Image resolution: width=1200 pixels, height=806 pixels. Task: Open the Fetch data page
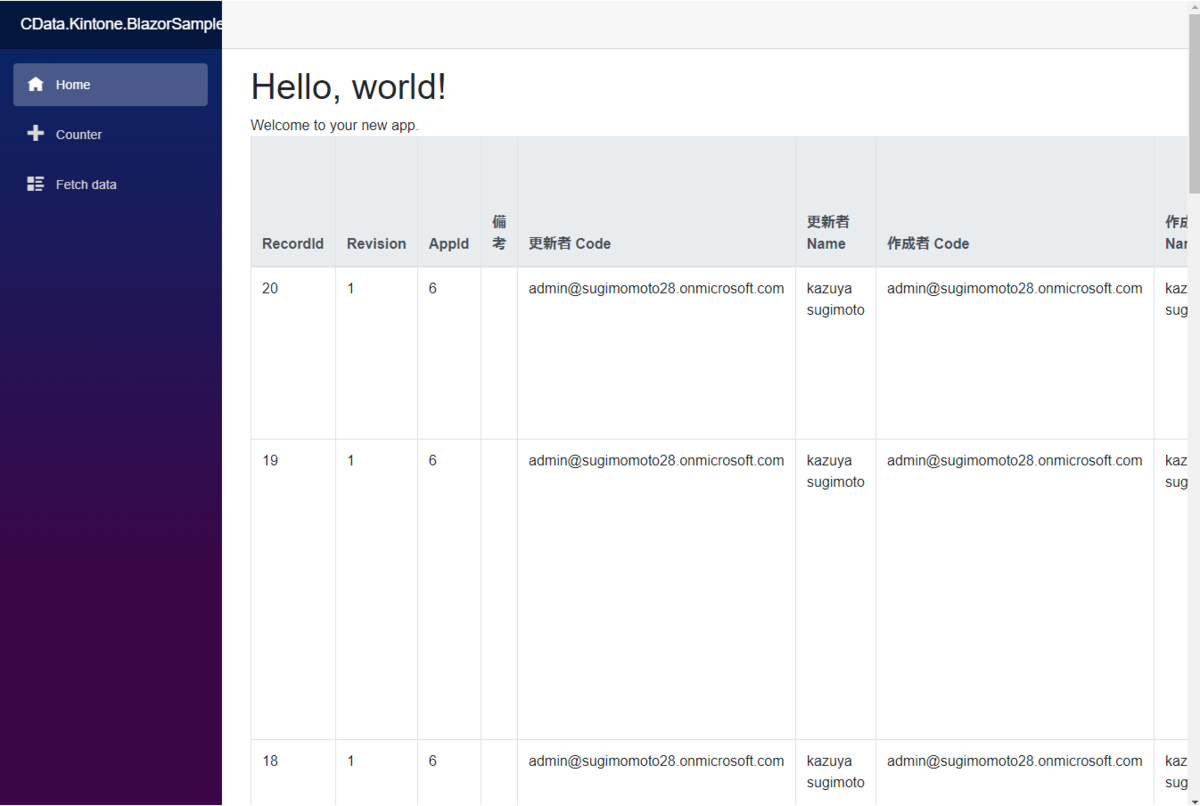(110, 184)
